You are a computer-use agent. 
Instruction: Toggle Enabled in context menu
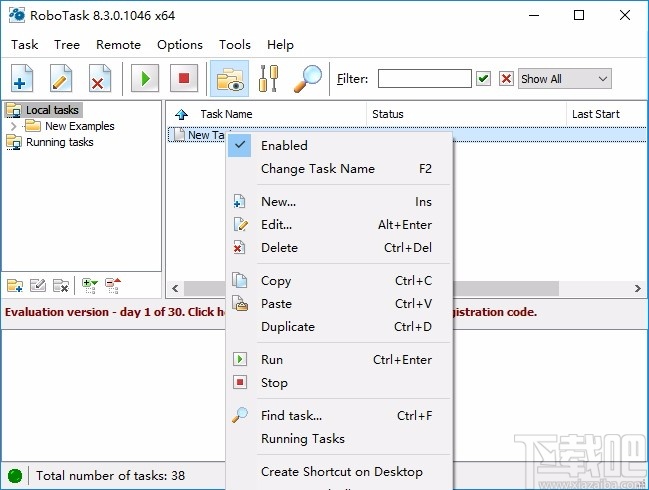pos(339,146)
